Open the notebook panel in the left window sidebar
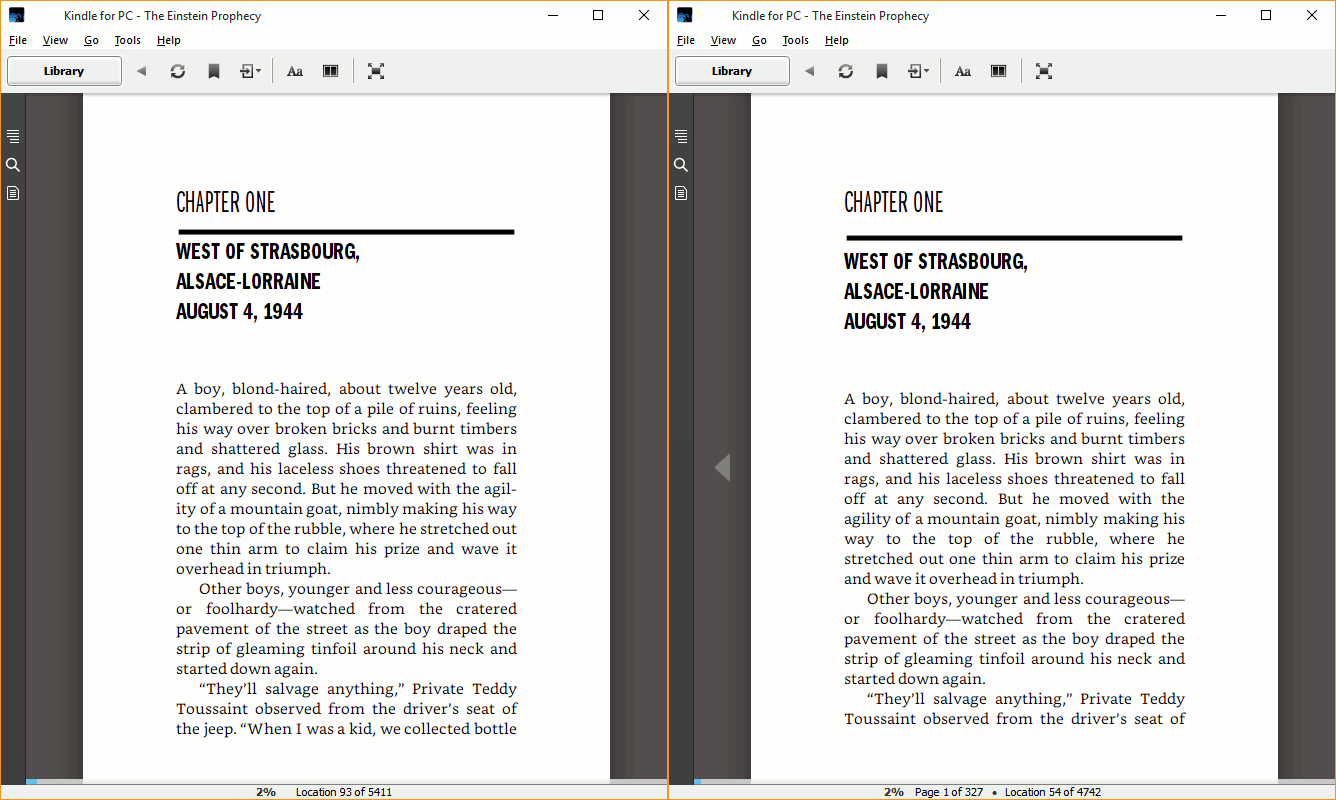Image resolution: width=1336 pixels, height=800 pixels. (x=13, y=192)
